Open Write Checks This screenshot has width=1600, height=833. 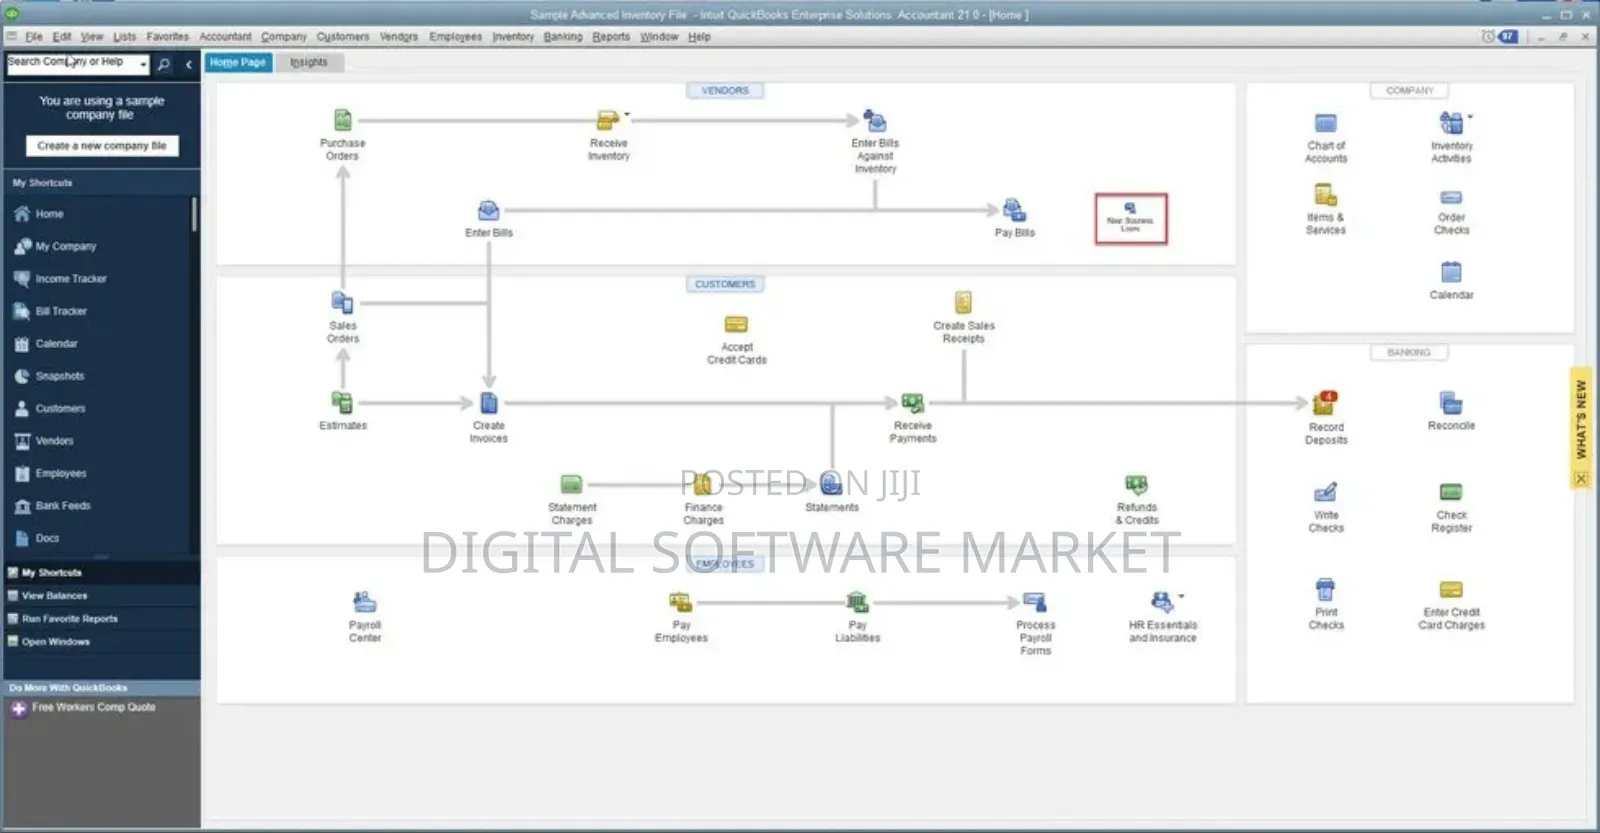click(x=1325, y=492)
